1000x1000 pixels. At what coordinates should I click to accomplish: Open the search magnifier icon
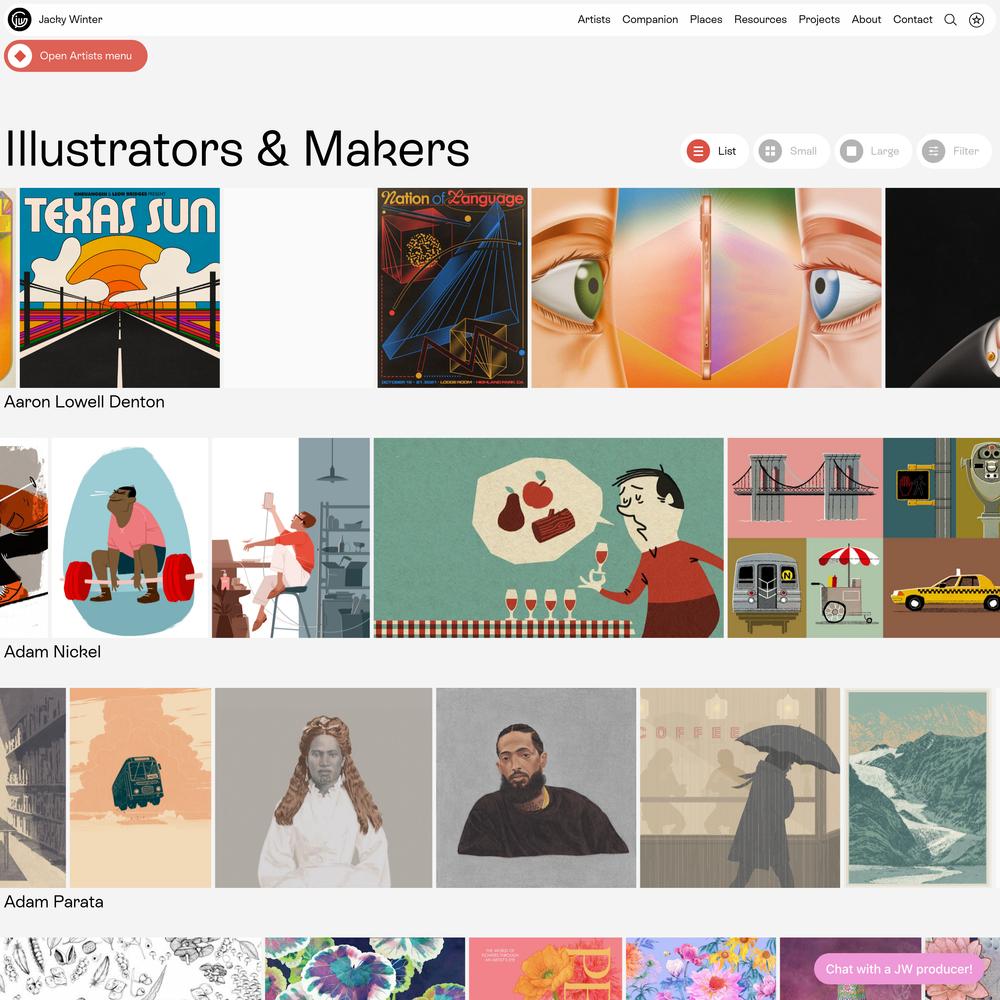click(950, 20)
